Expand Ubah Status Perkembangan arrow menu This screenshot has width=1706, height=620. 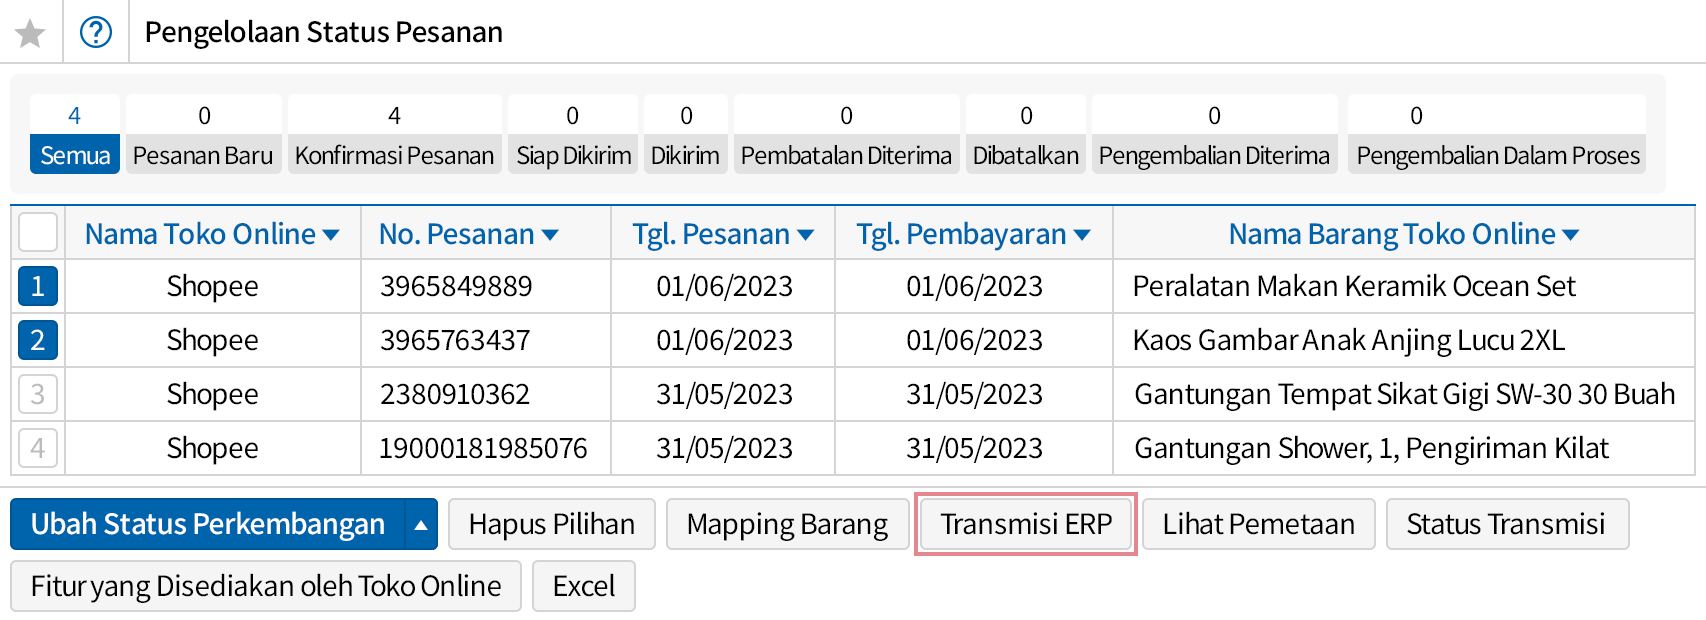point(421,525)
